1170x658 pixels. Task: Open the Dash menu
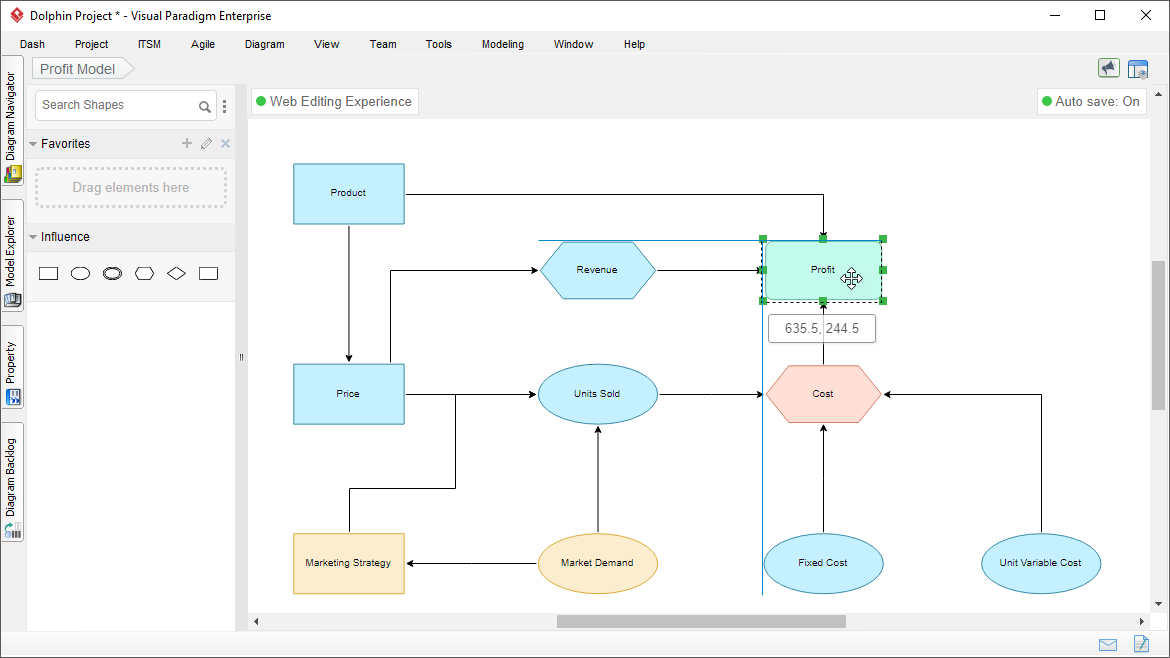(32, 44)
